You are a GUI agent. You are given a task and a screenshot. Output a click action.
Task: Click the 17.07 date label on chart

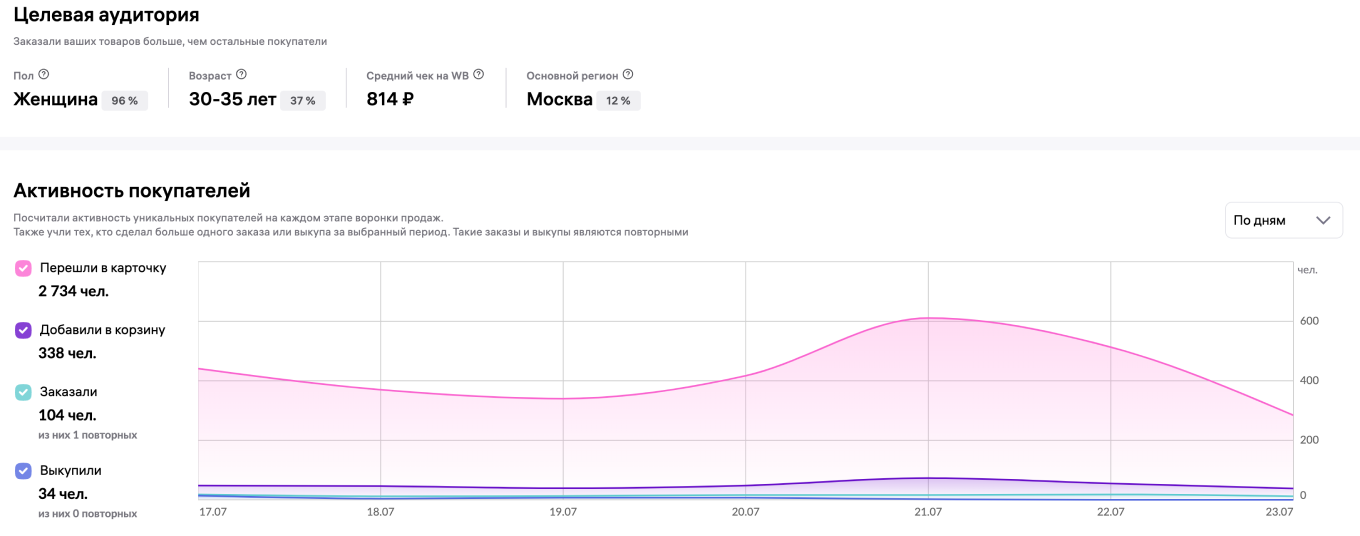(212, 512)
